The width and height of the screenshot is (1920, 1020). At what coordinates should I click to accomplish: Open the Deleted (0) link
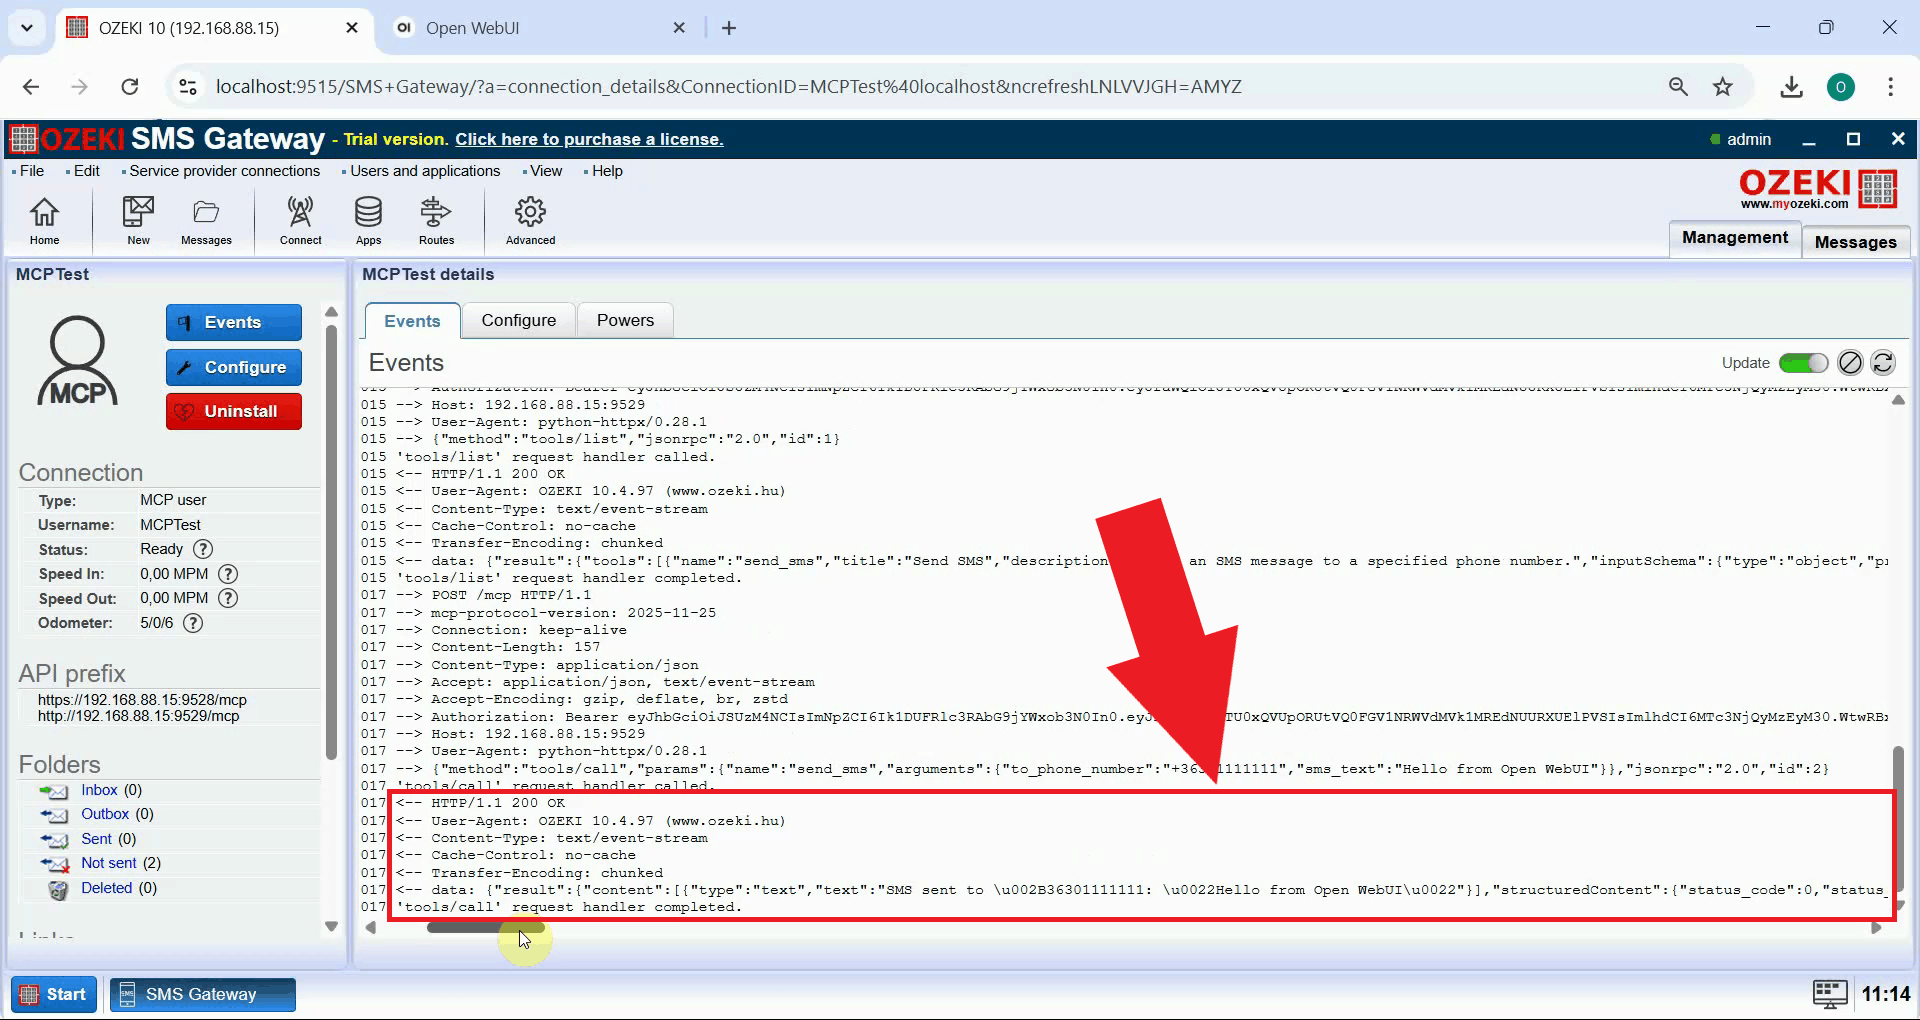pyautogui.click(x=106, y=888)
